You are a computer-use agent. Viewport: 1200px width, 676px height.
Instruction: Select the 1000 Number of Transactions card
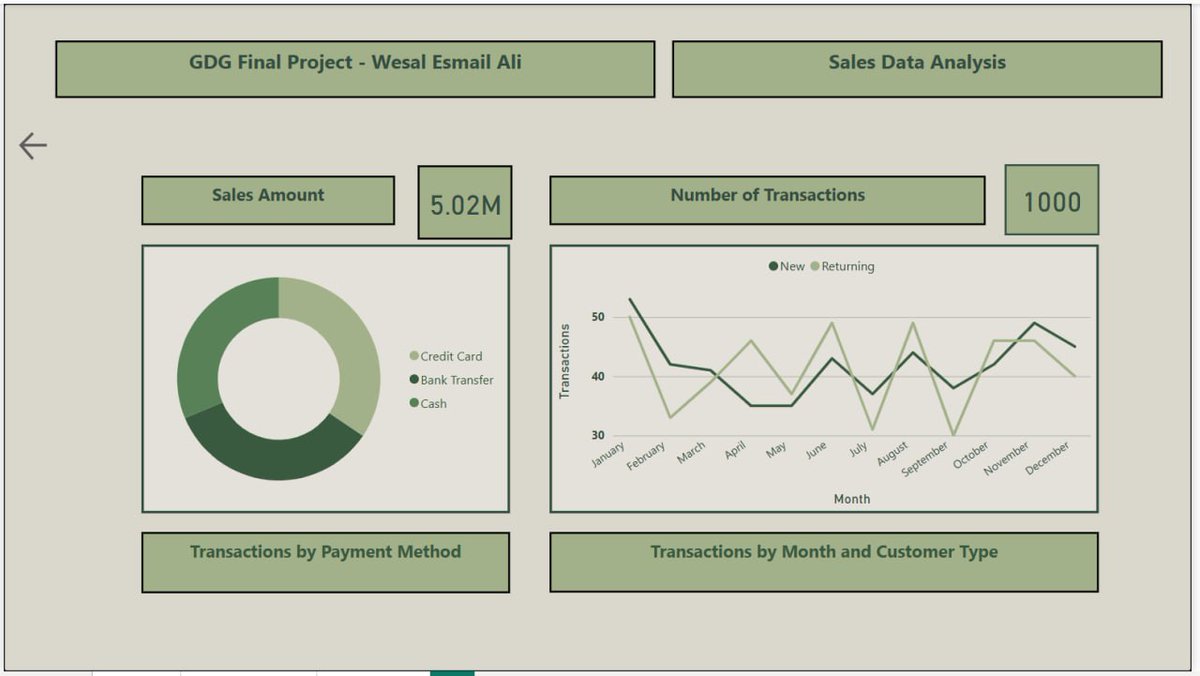click(1051, 201)
